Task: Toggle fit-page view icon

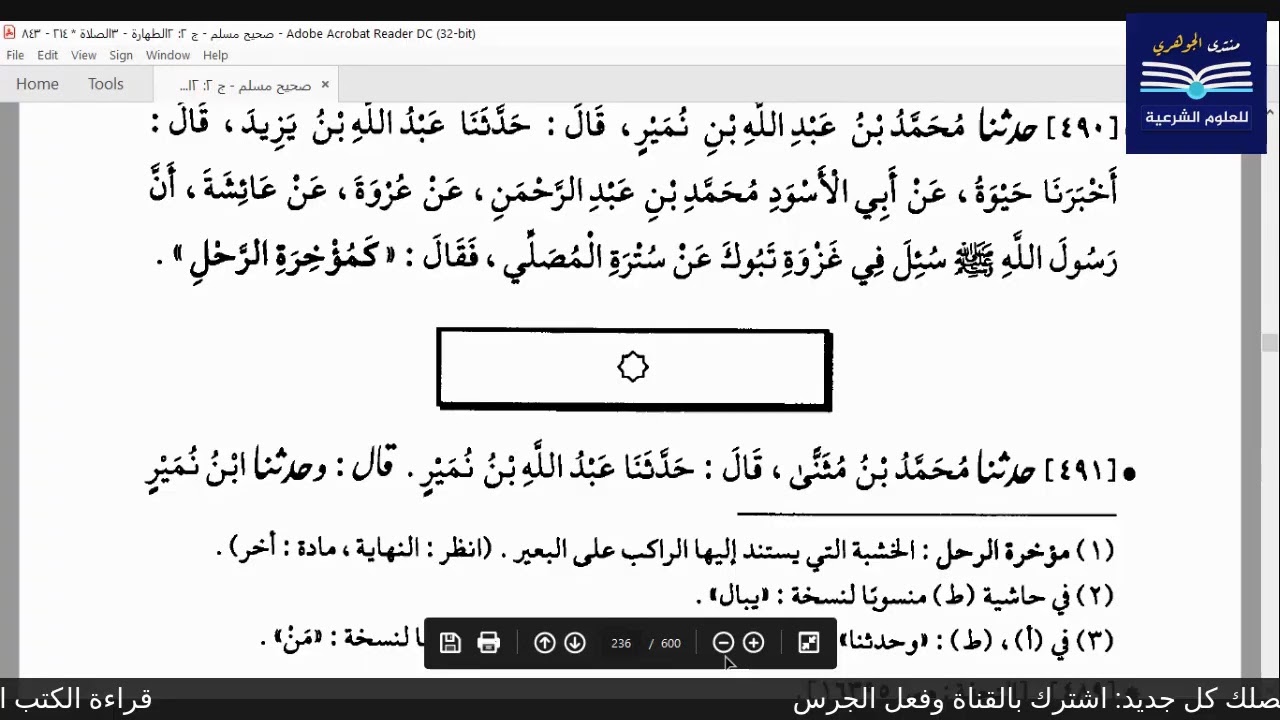Action: click(809, 643)
